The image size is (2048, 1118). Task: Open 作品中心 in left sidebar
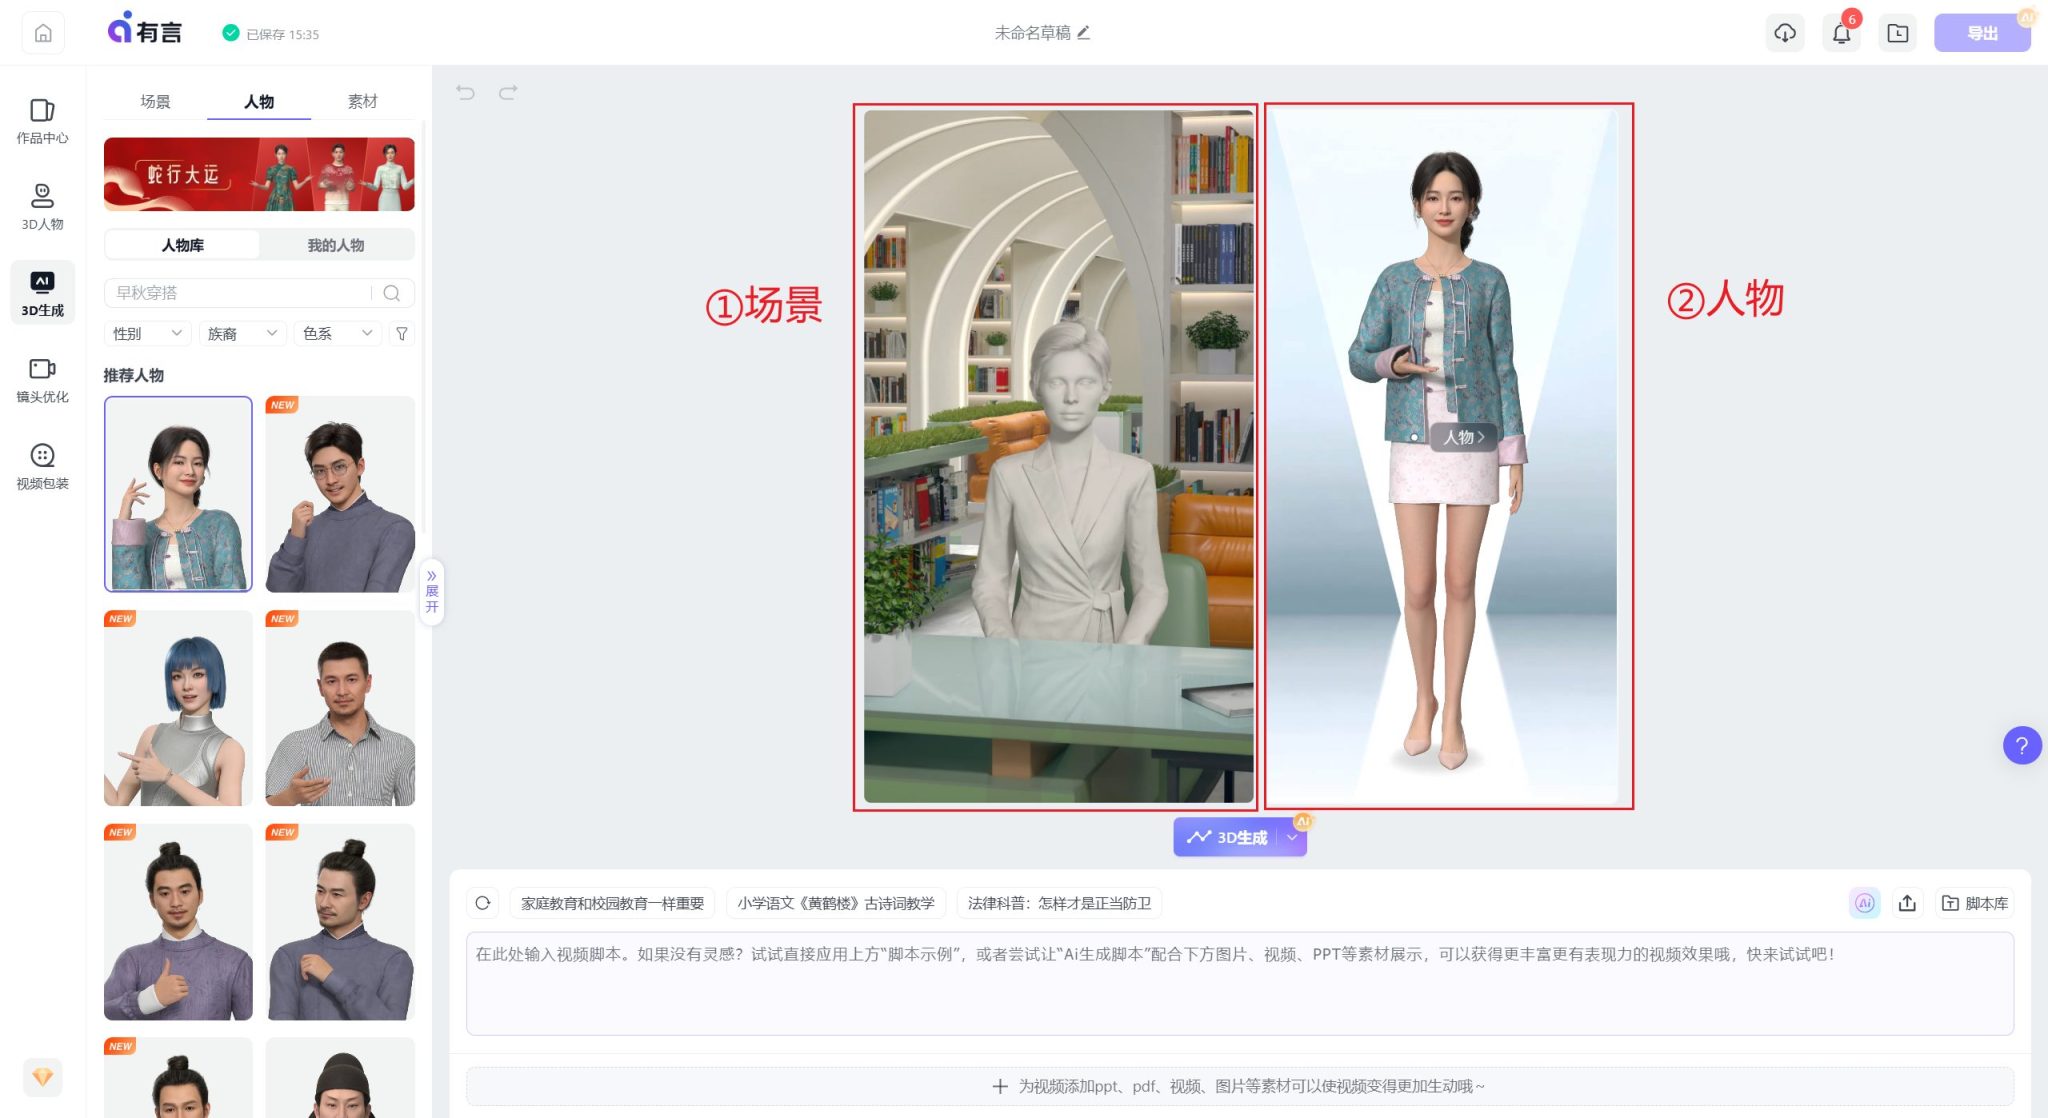42,121
